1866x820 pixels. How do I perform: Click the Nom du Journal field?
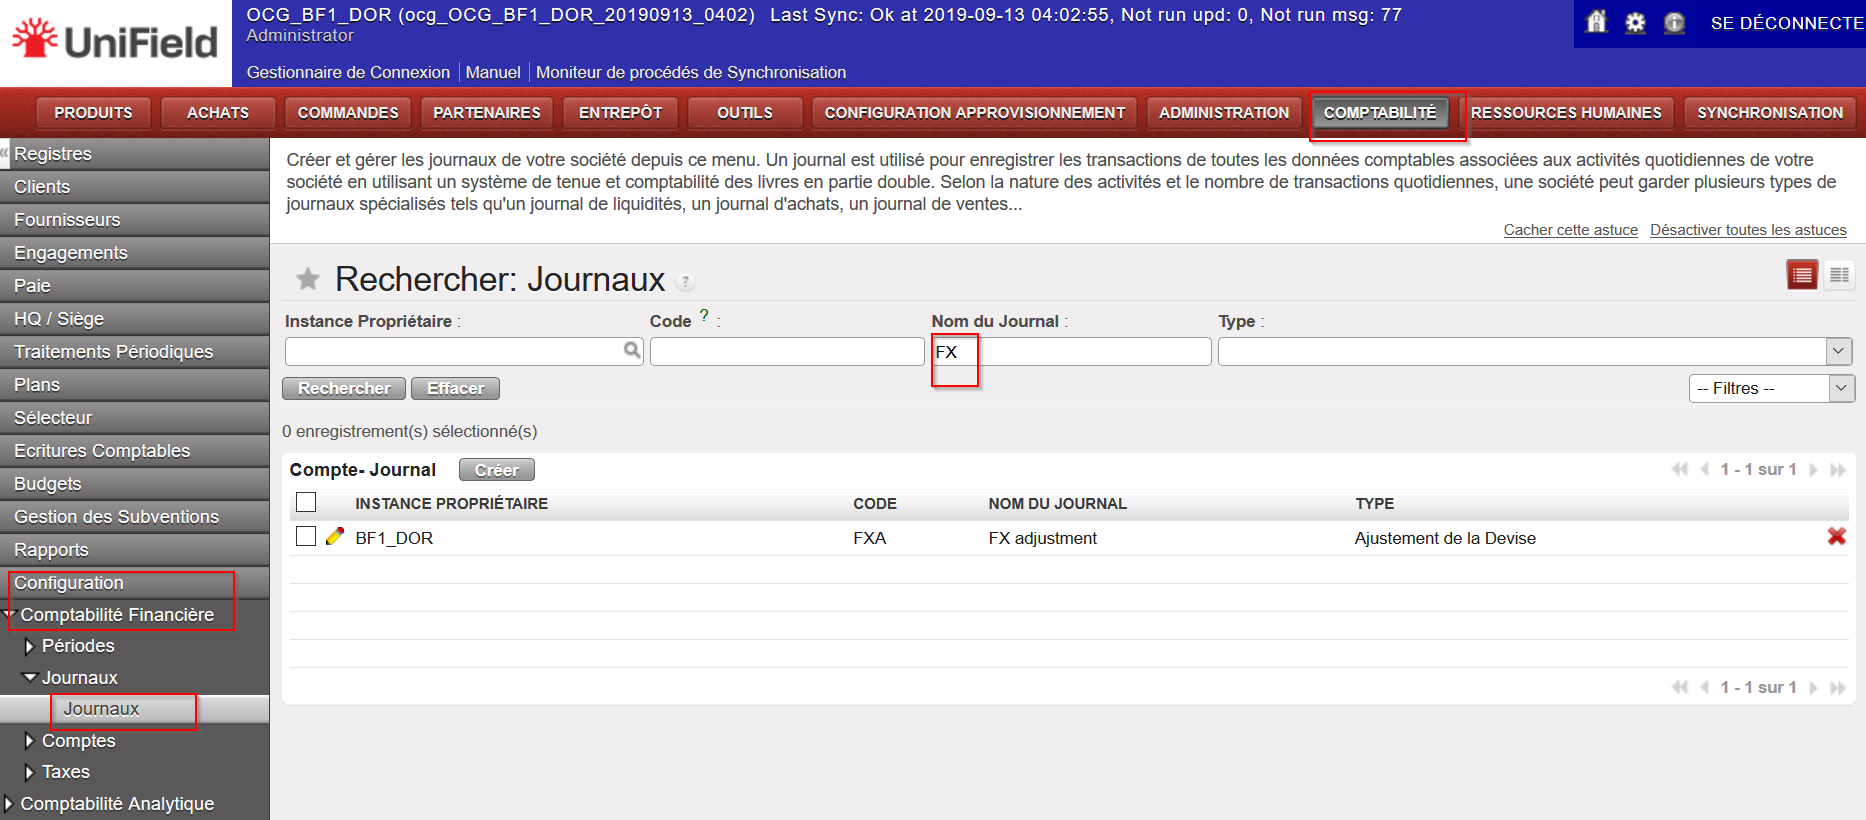[x=1071, y=351]
